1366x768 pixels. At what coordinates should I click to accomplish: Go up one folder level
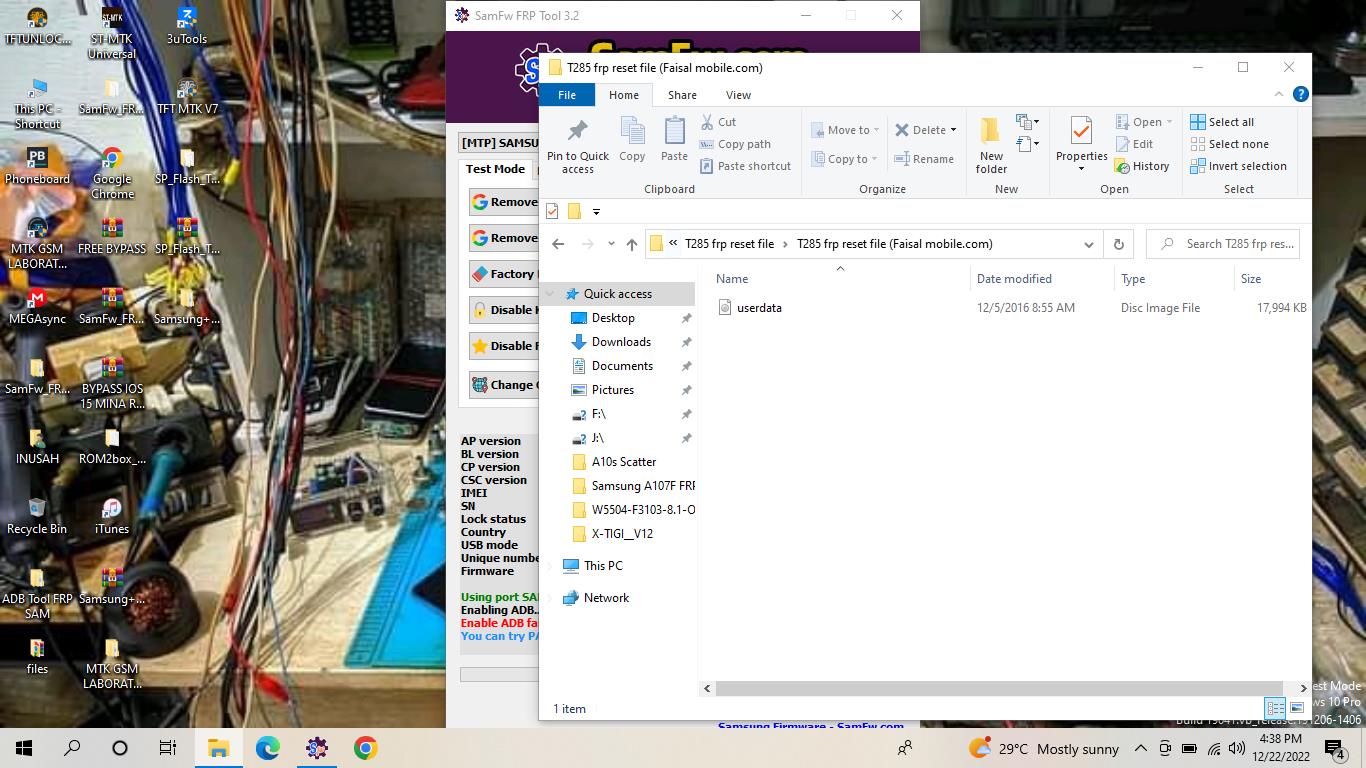click(631, 244)
